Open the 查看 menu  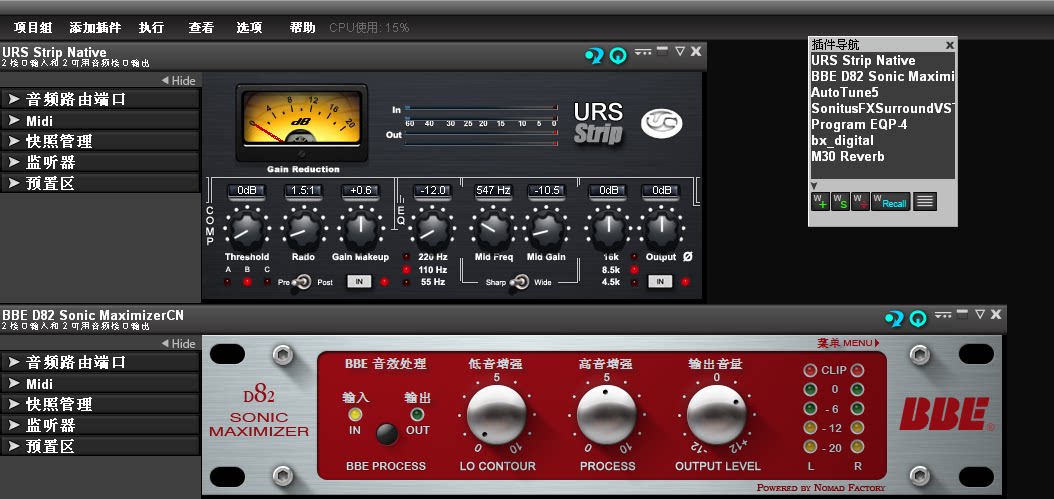pyautogui.click(x=201, y=28)
